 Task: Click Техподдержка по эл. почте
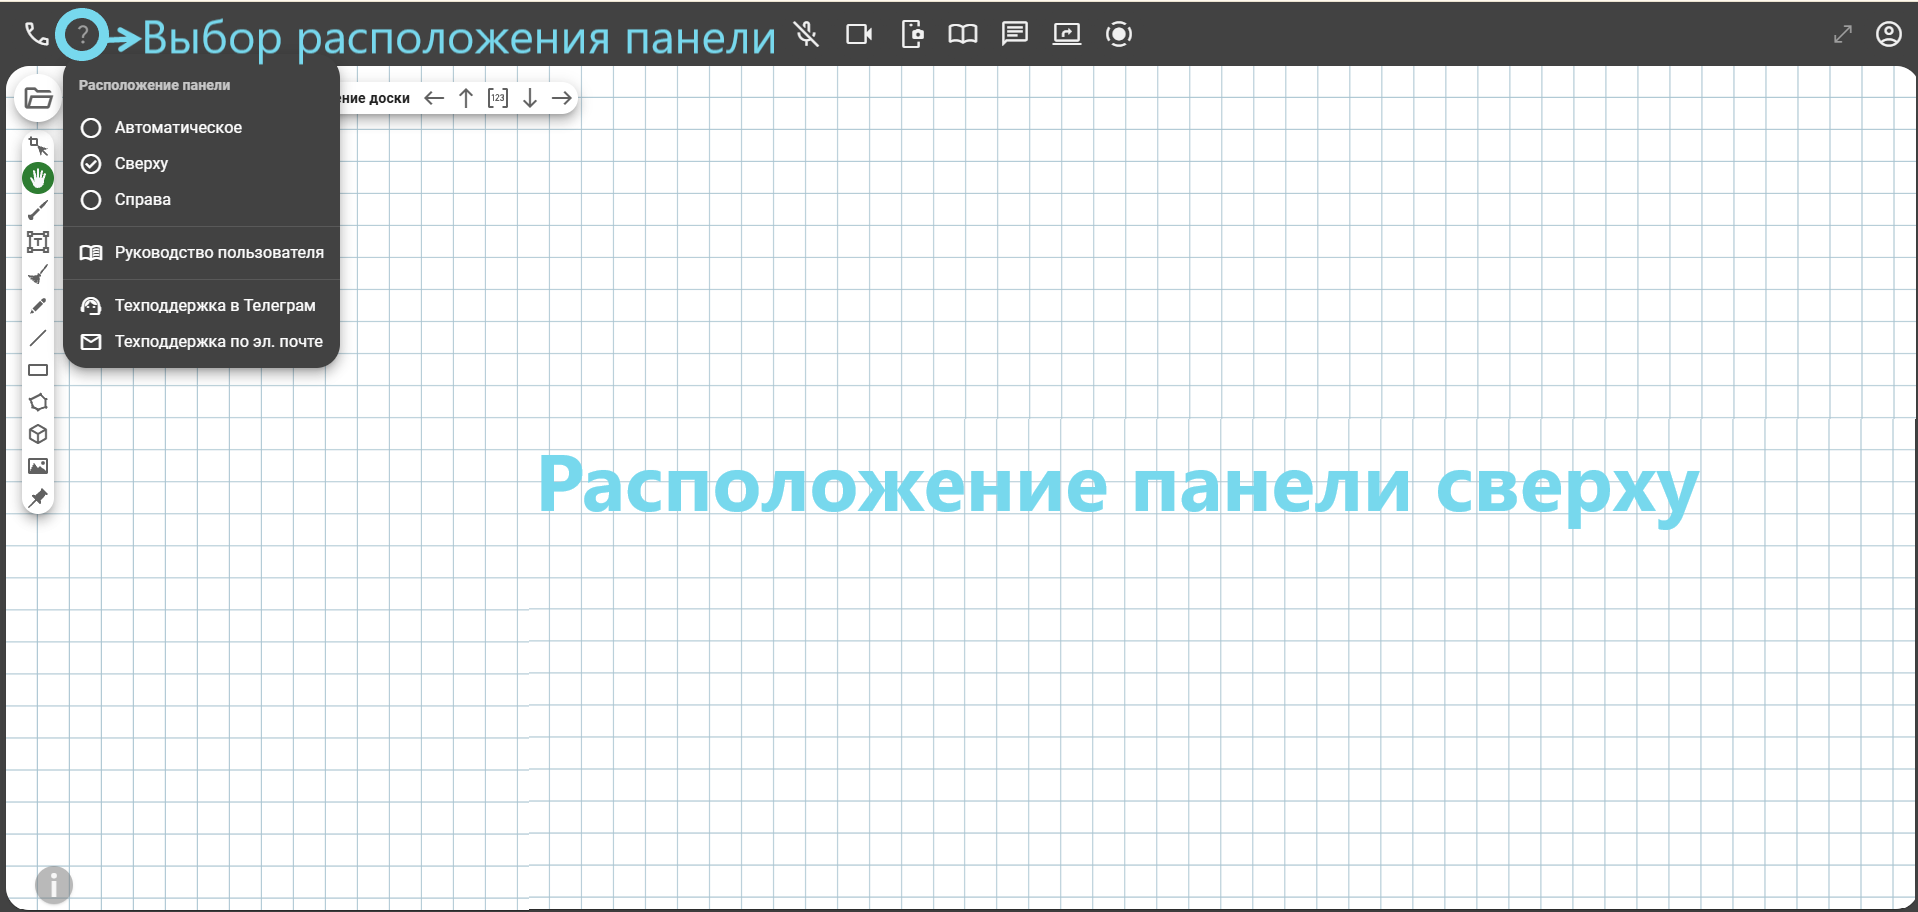click(x=218, y=342)
